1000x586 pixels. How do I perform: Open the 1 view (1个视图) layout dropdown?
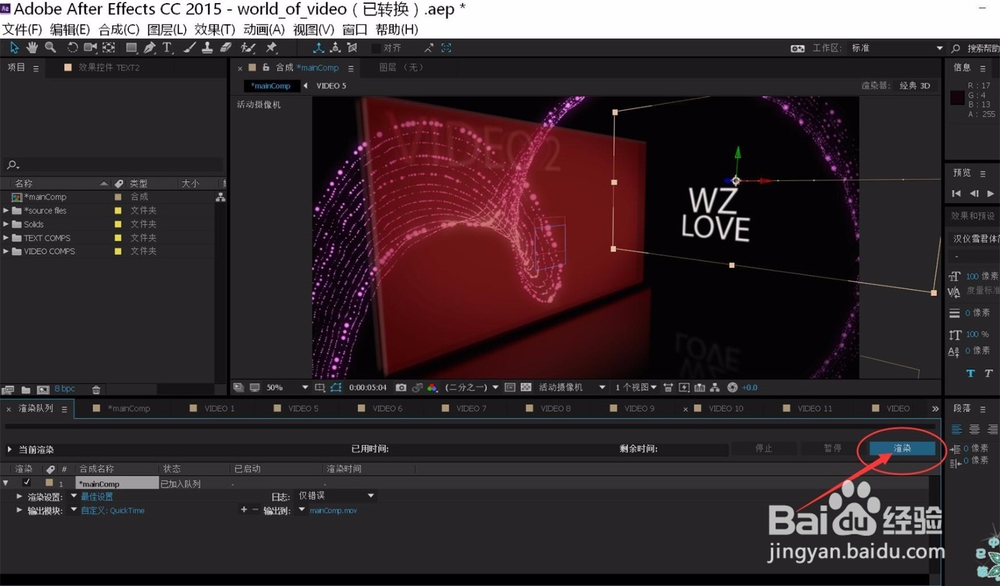(x=636, y=387)
